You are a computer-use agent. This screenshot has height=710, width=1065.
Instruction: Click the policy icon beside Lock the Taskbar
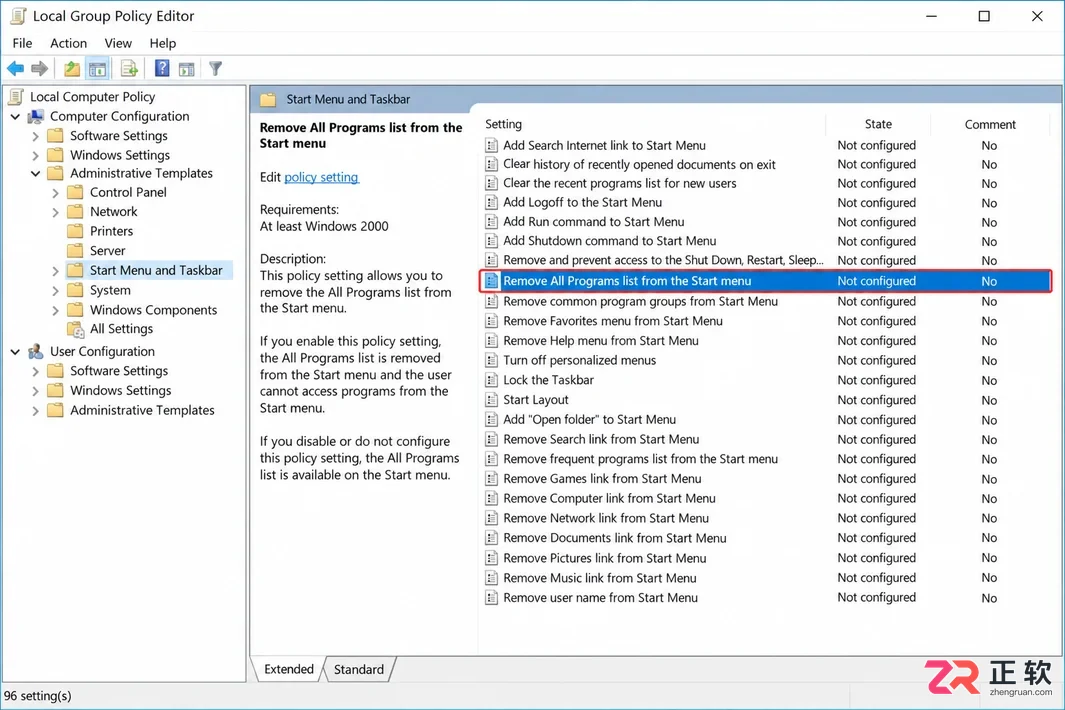491,380
